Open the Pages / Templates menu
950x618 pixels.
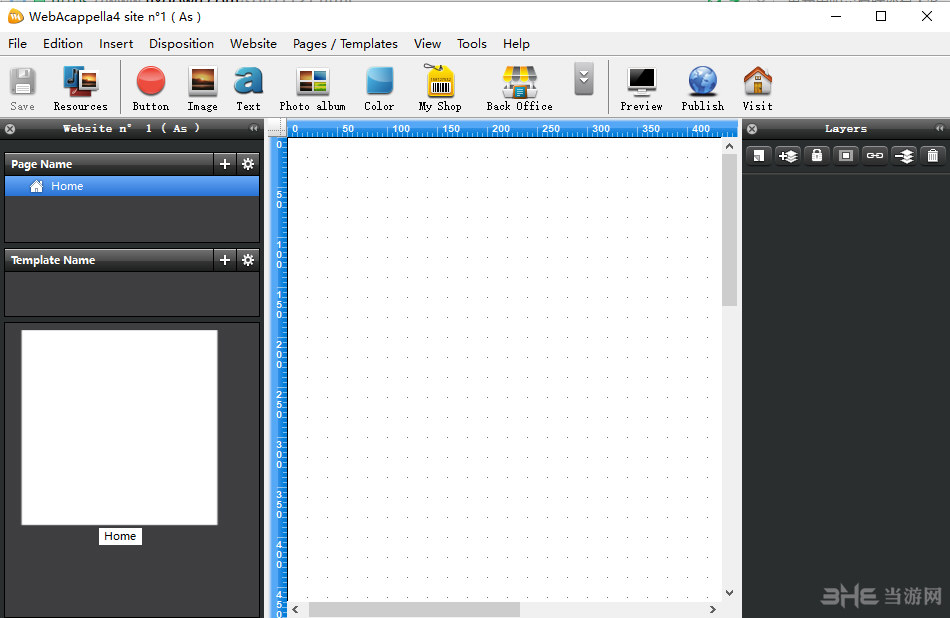pyautogui.click(x=345, y=44)
